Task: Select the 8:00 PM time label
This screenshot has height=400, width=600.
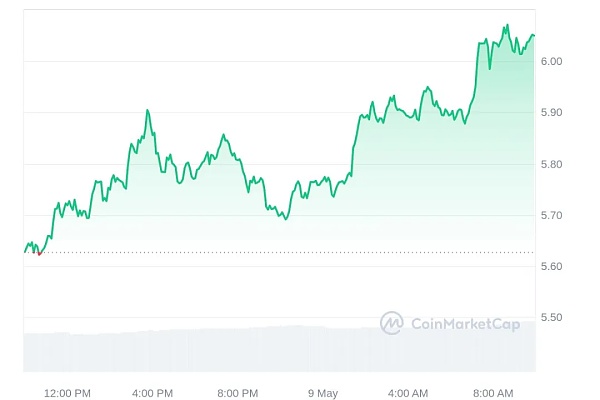Action: pos(238,391)
